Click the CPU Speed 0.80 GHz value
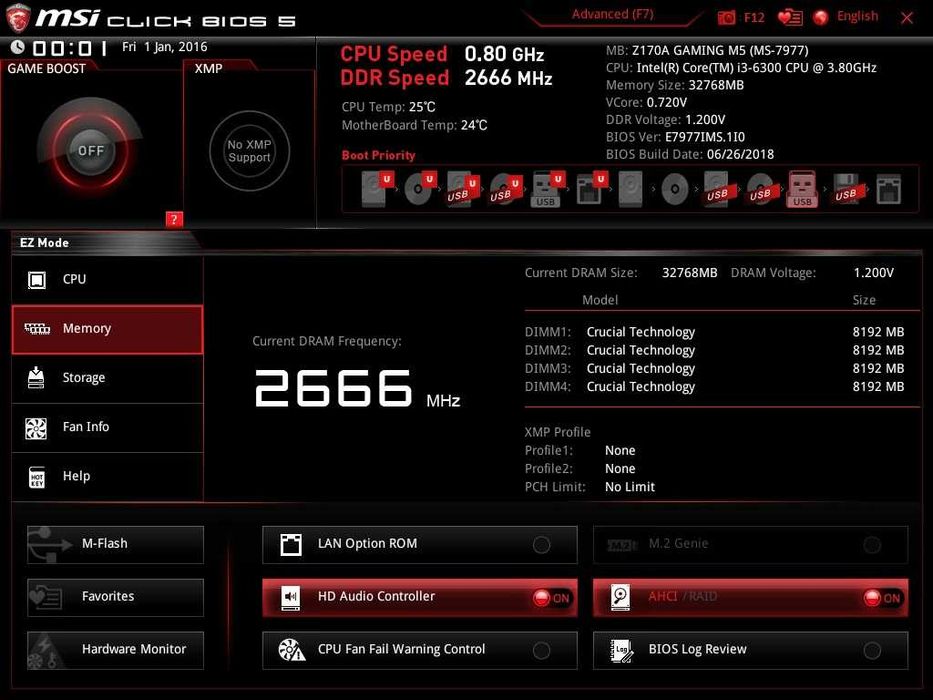This screenshot has width=933, height=700. tap(504, 54)
